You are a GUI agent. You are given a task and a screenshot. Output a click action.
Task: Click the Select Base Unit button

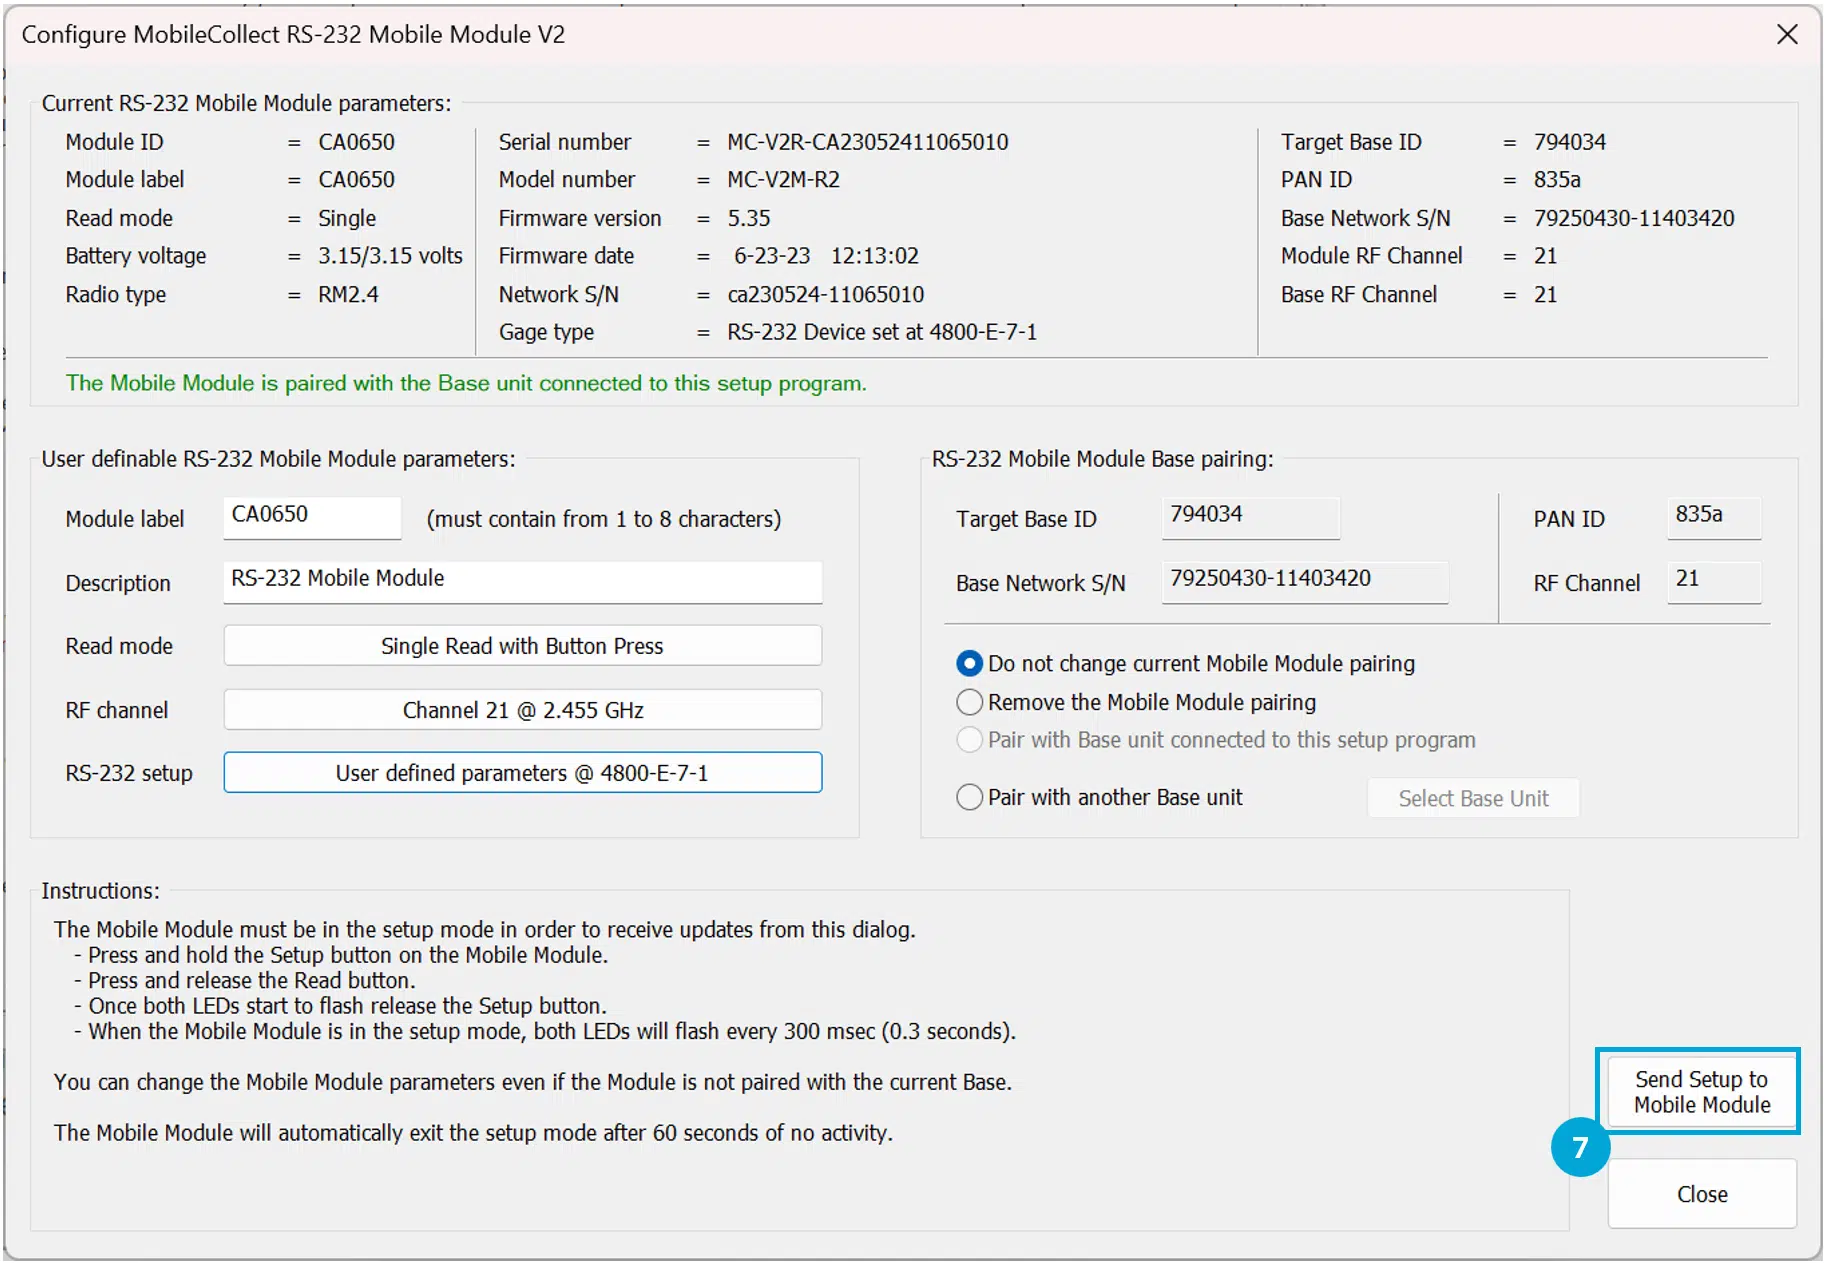[1473, 798]
